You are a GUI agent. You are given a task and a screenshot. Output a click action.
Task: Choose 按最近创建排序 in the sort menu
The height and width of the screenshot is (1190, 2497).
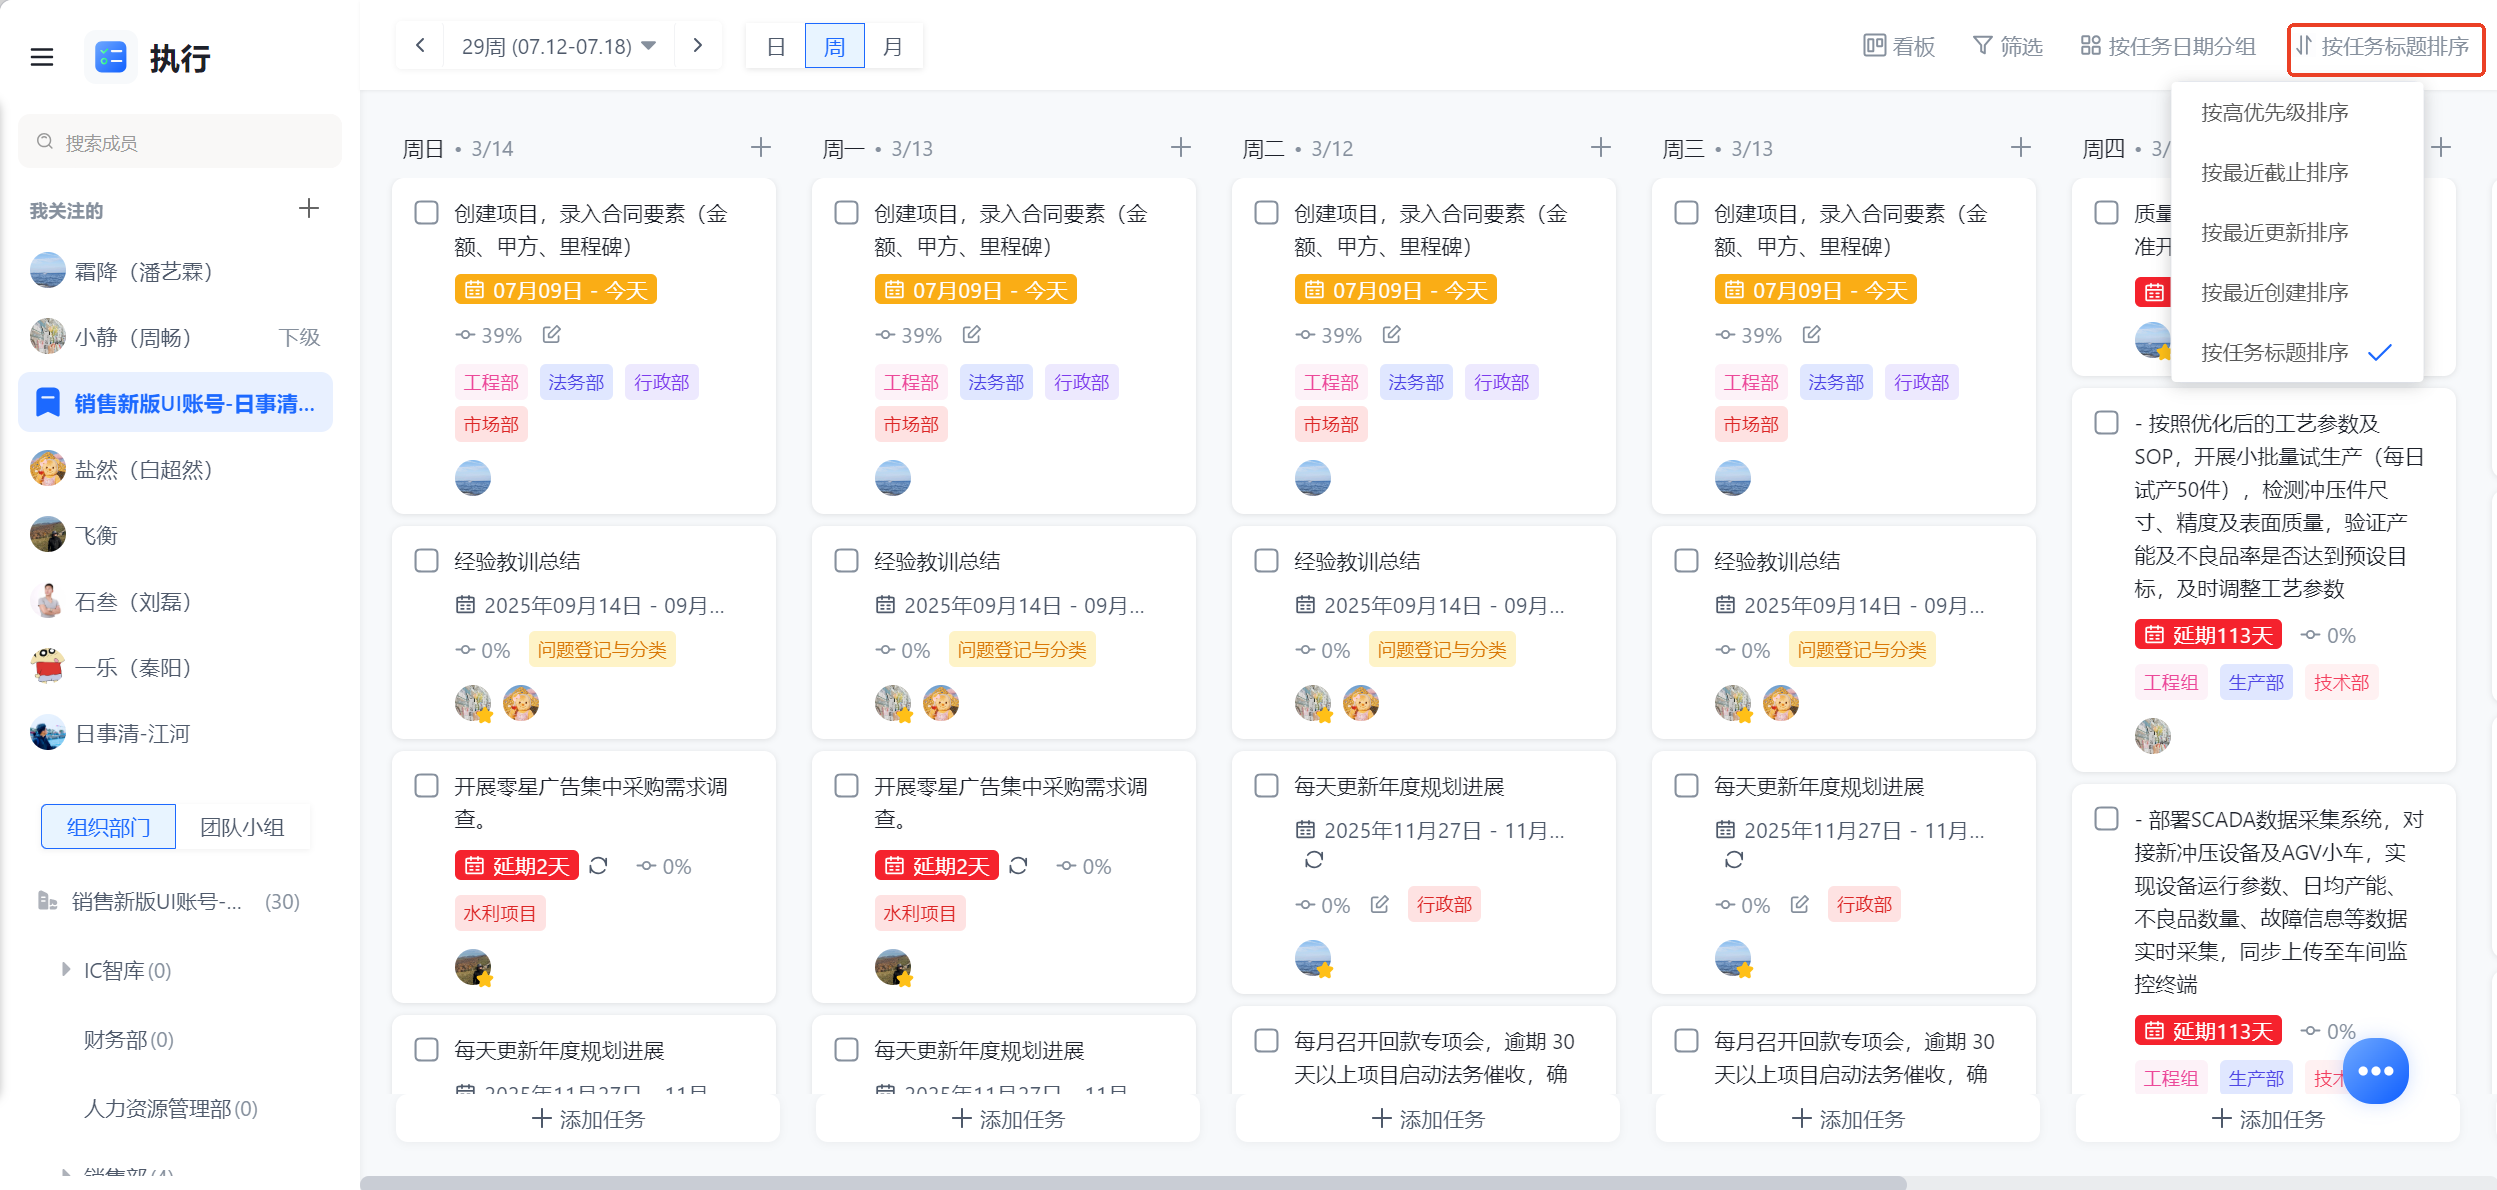(x=2296, y=292)
